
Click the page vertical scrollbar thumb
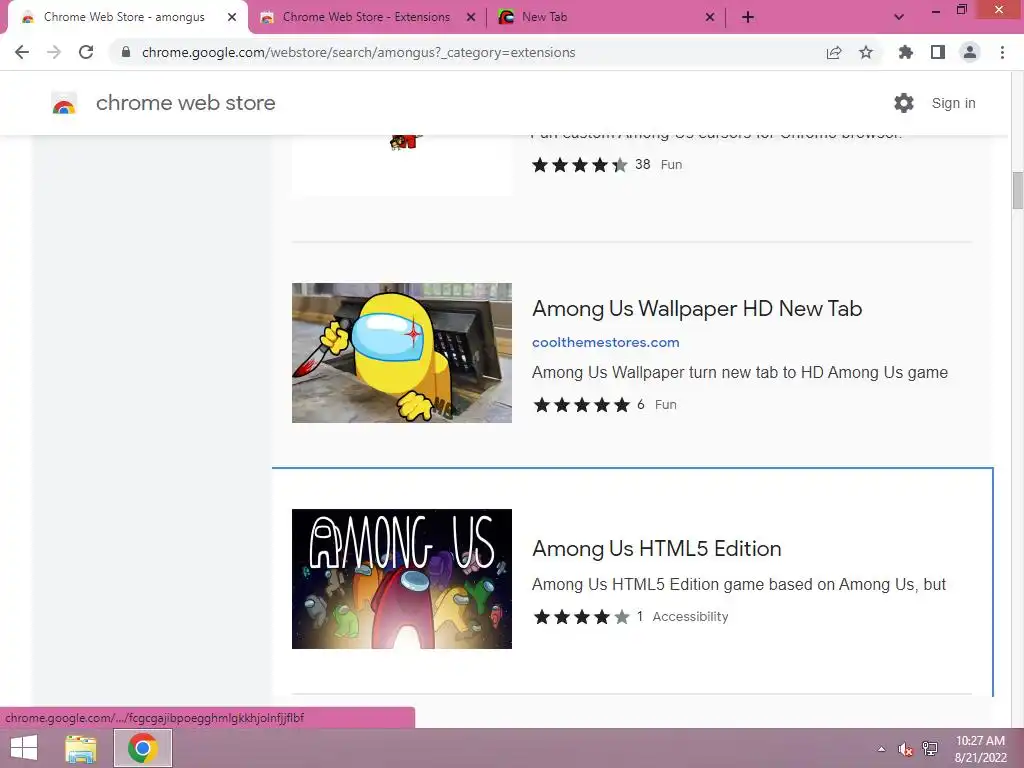pyautogui.click(x=1017, y=191)
